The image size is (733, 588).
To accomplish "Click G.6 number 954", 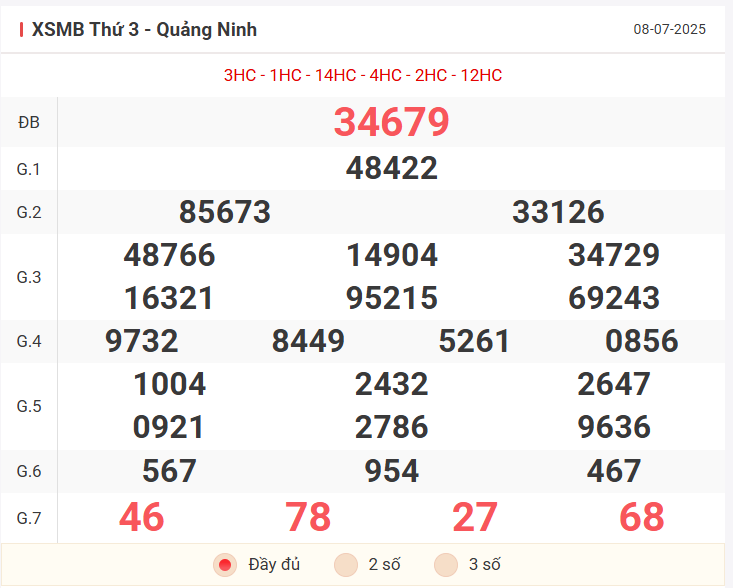I will [392, 471].
